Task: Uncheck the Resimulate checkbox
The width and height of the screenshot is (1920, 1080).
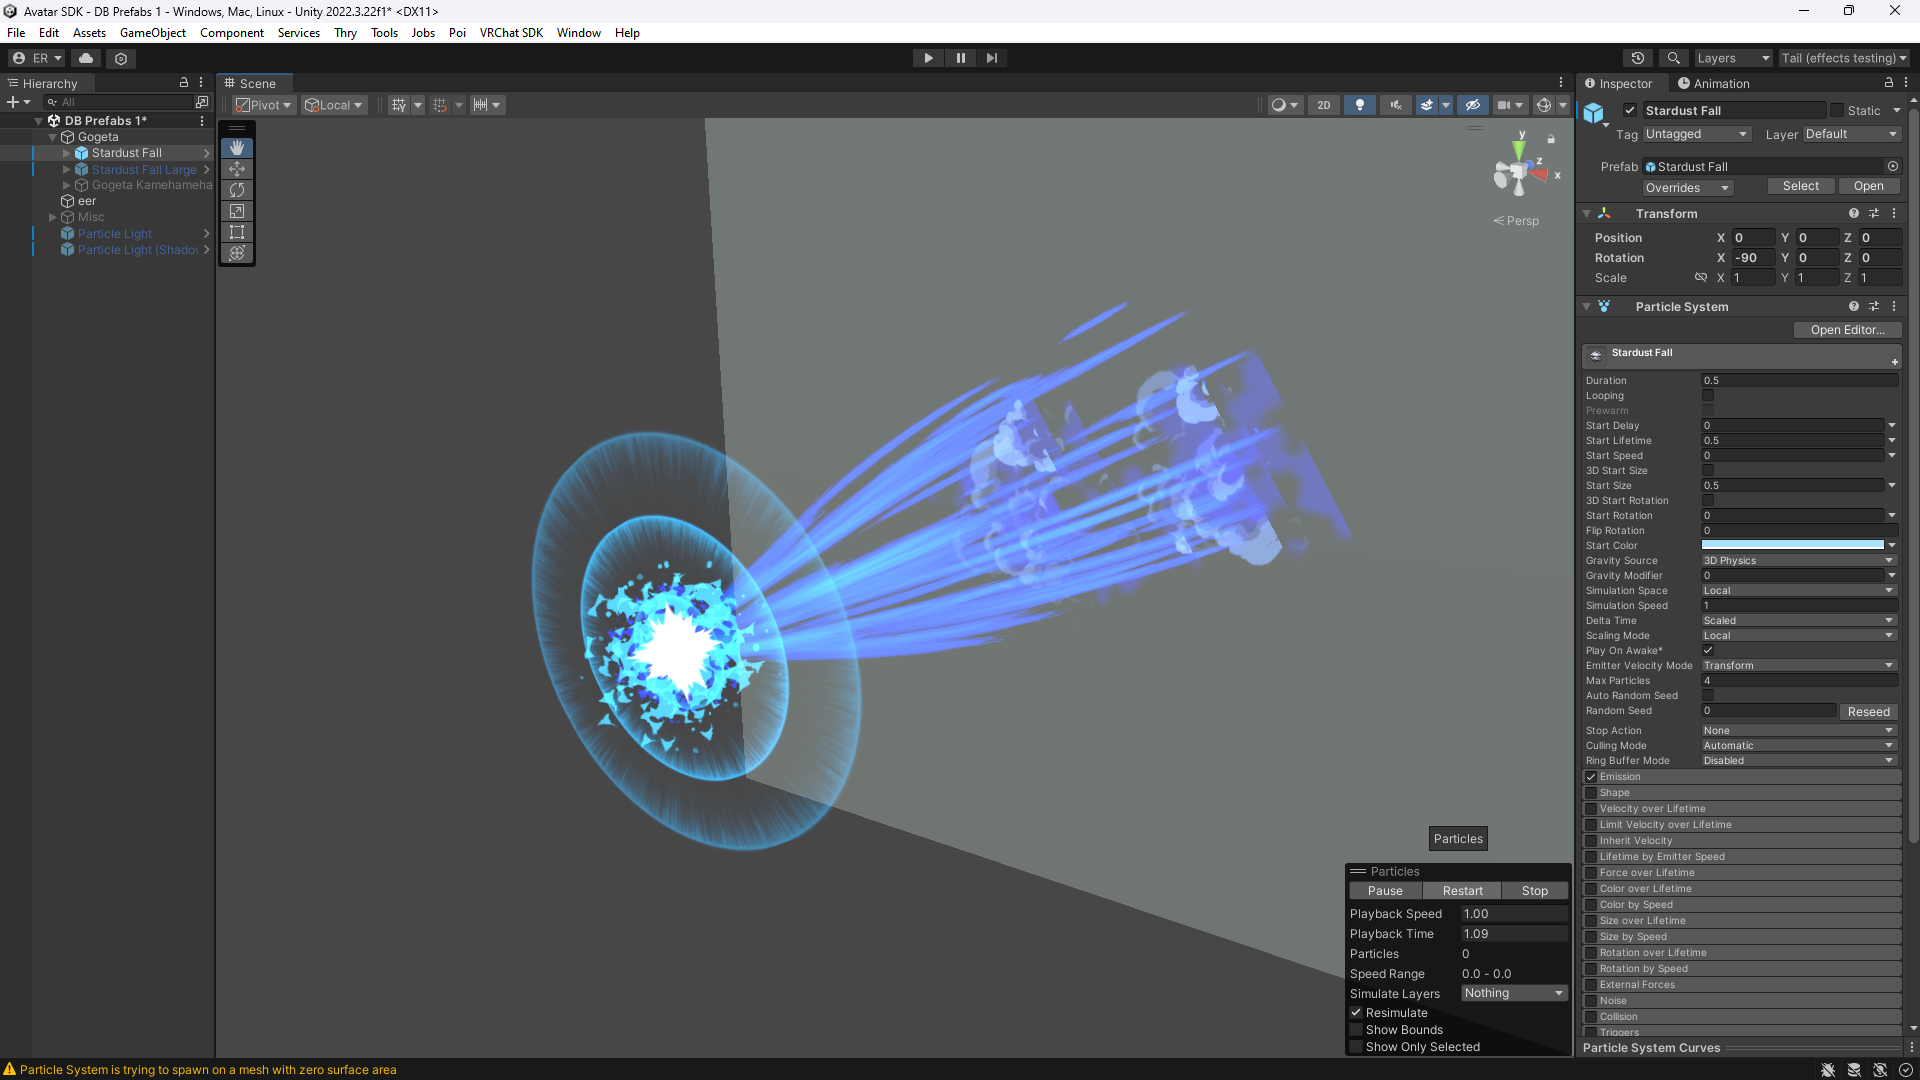Action: point(1357,1013)
